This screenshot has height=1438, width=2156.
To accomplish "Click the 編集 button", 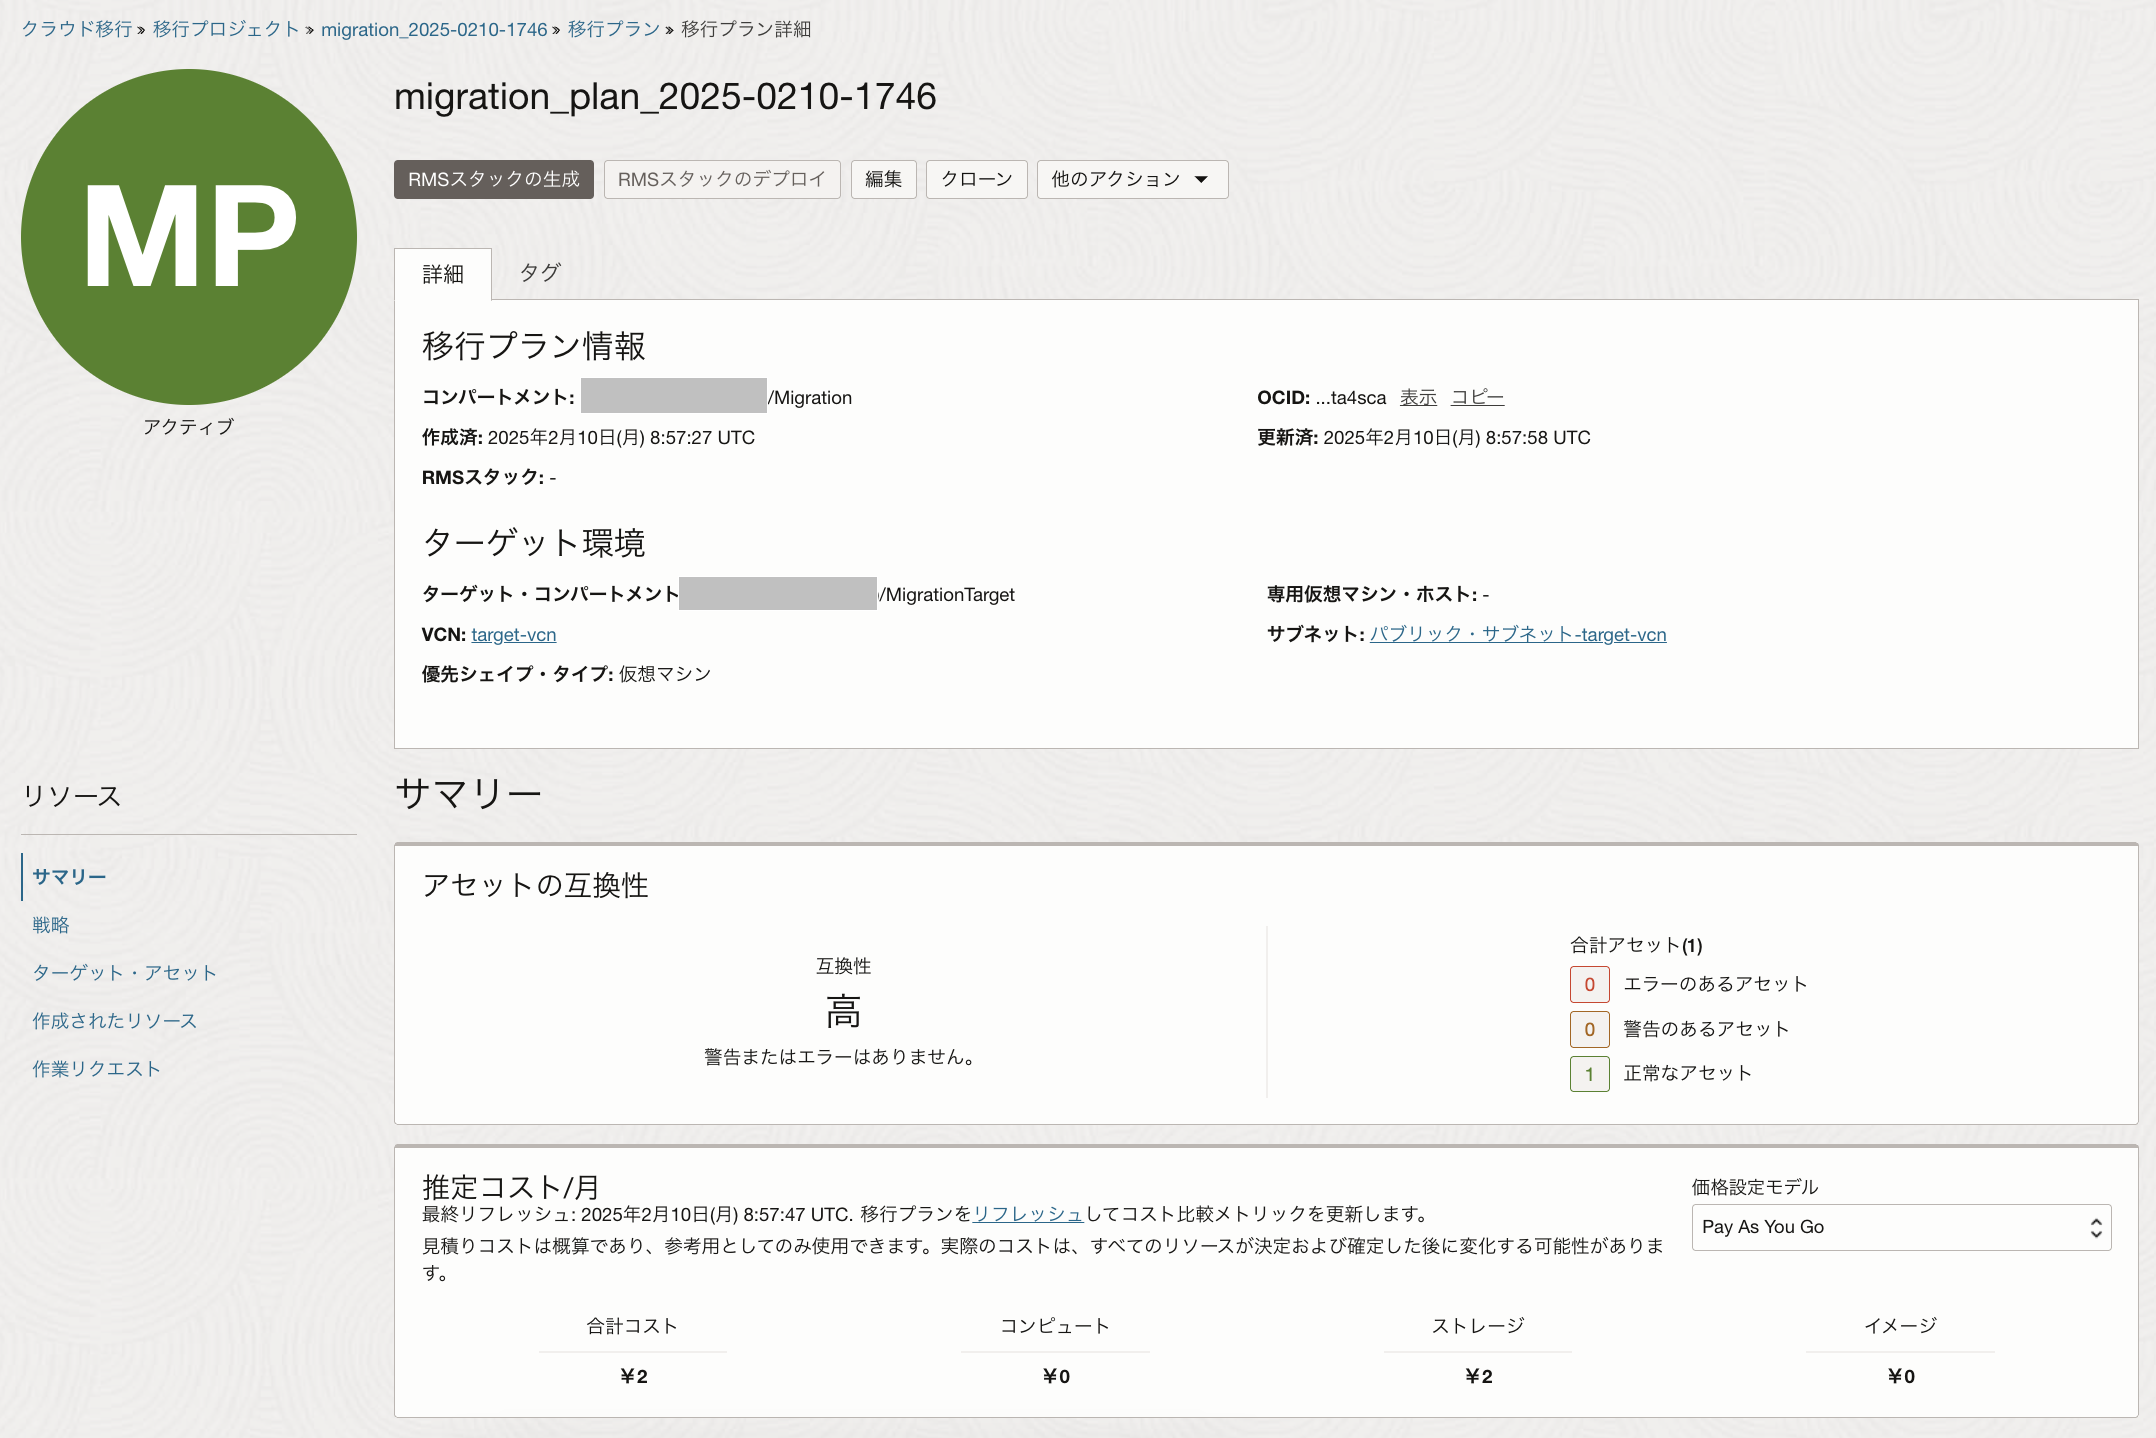I will pyautogui.click(x=883, y=179).
